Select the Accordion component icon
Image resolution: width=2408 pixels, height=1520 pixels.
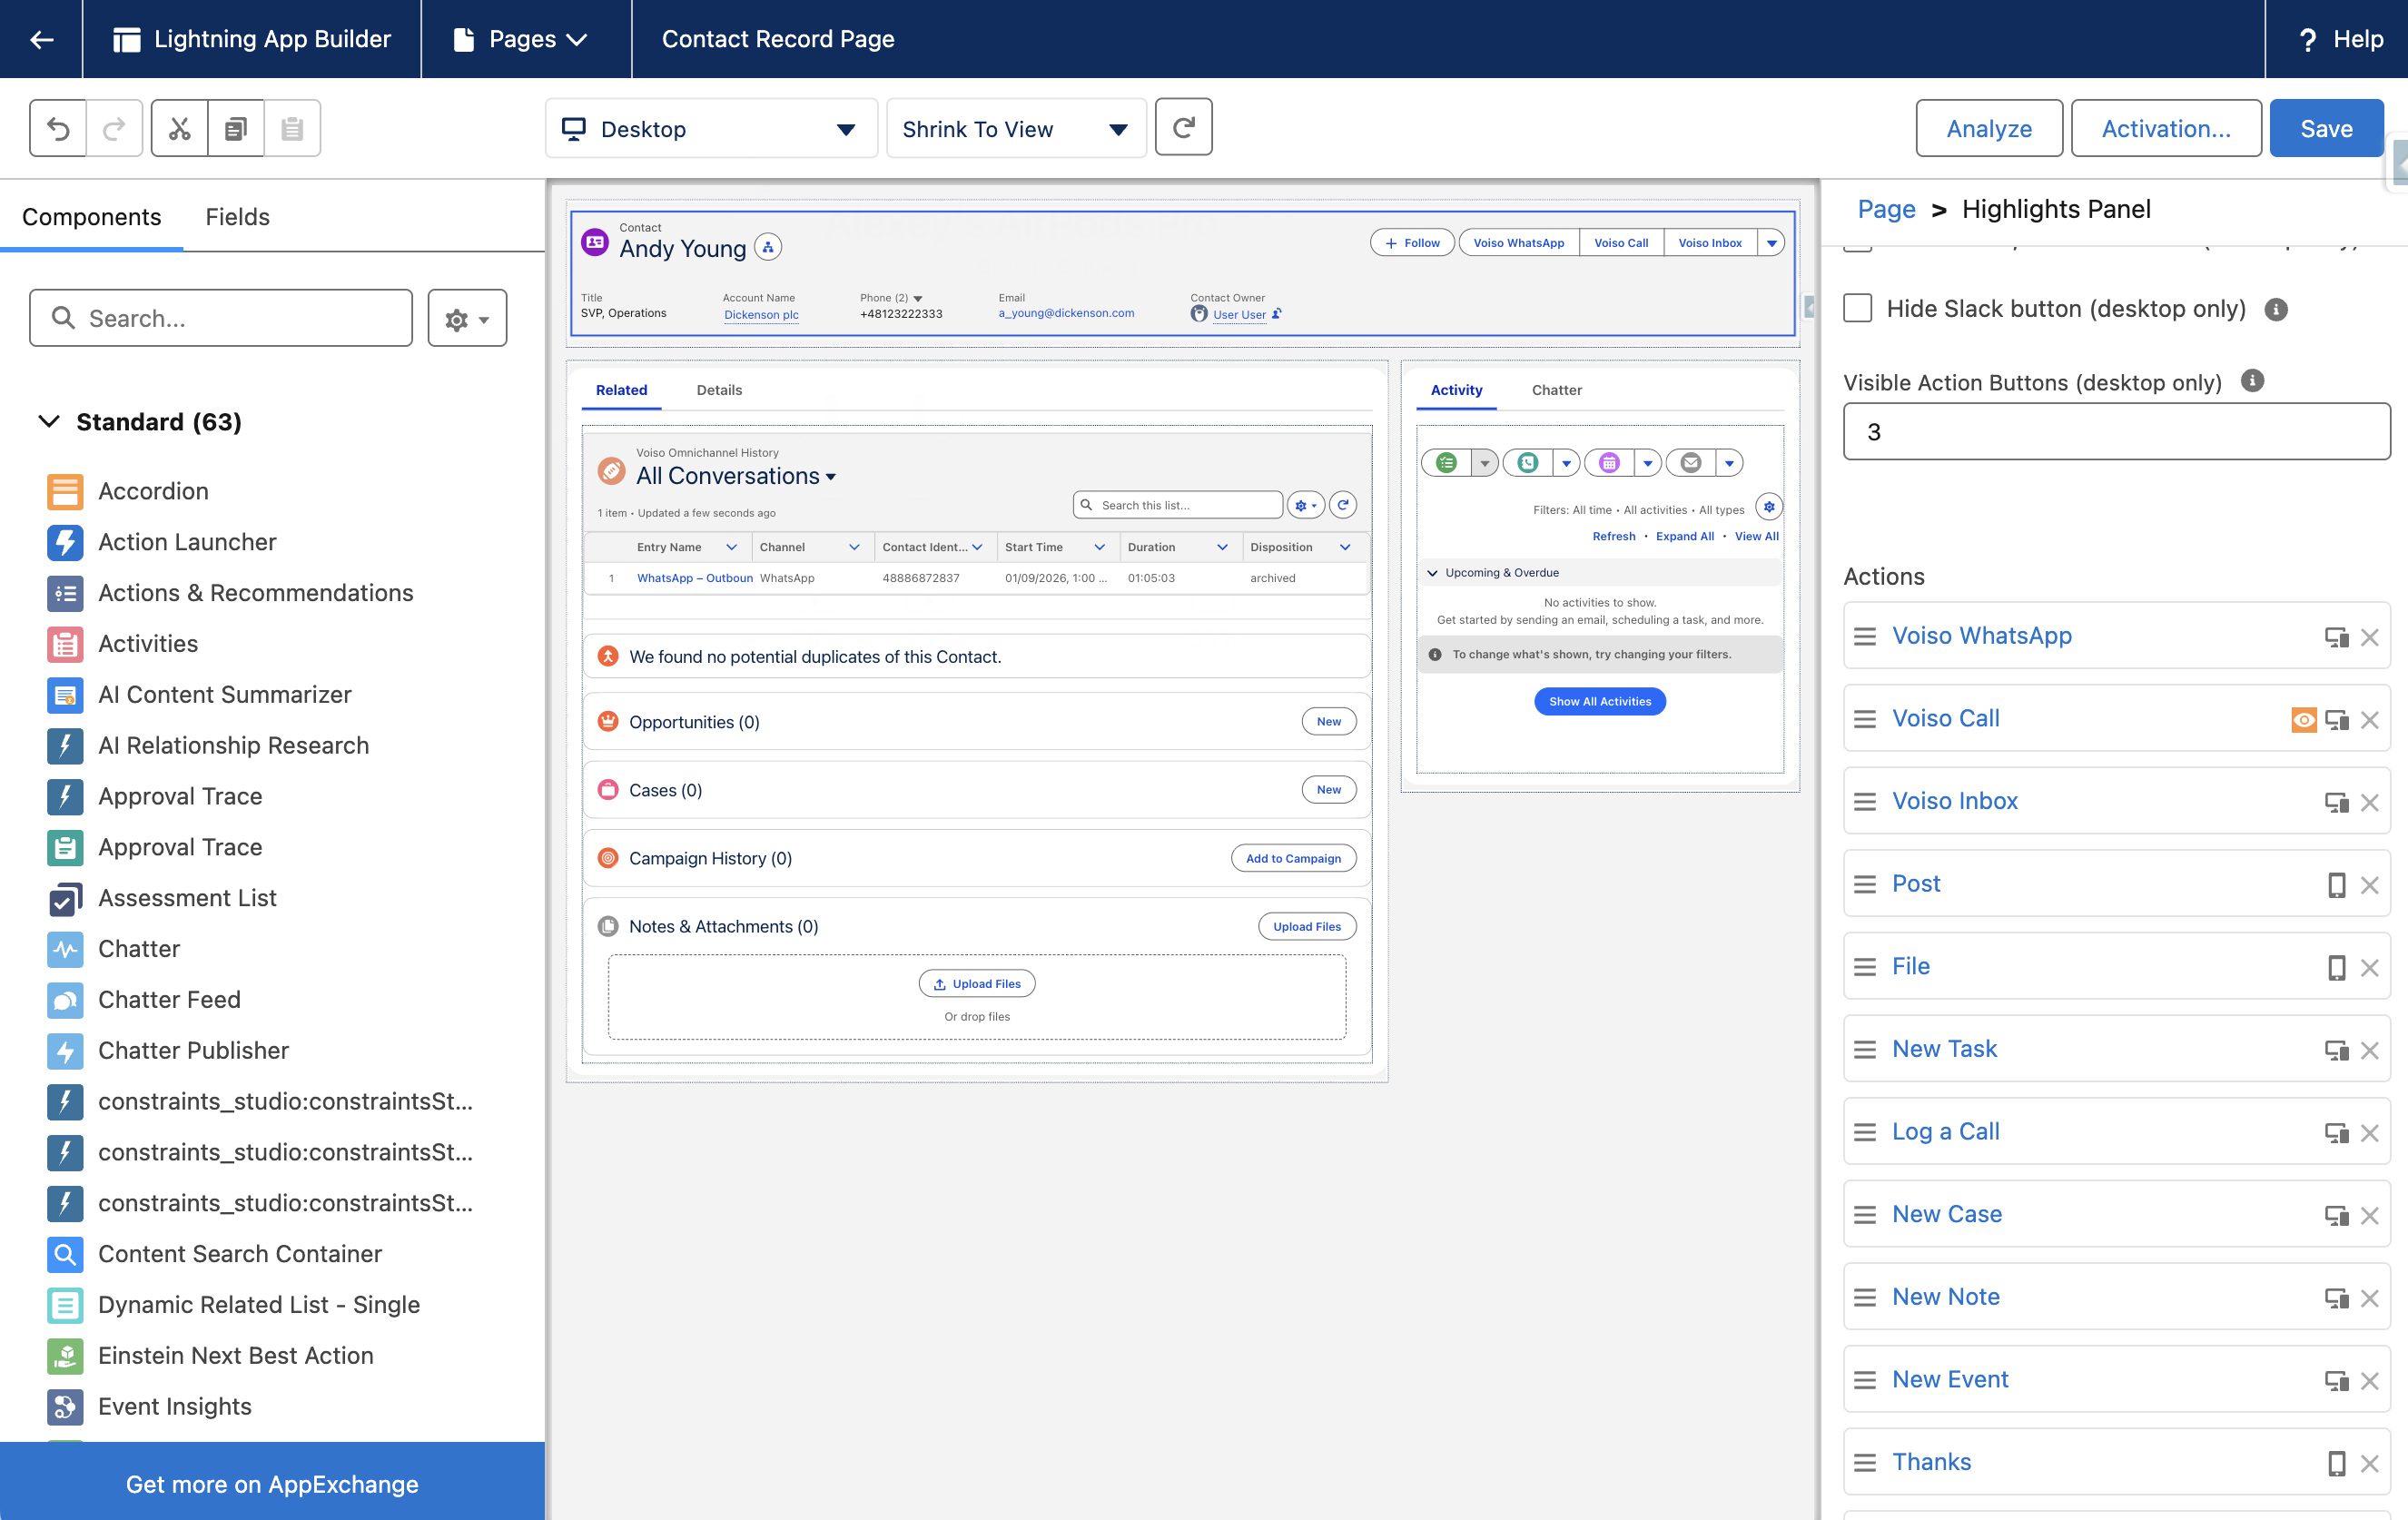tap(65, 491)
